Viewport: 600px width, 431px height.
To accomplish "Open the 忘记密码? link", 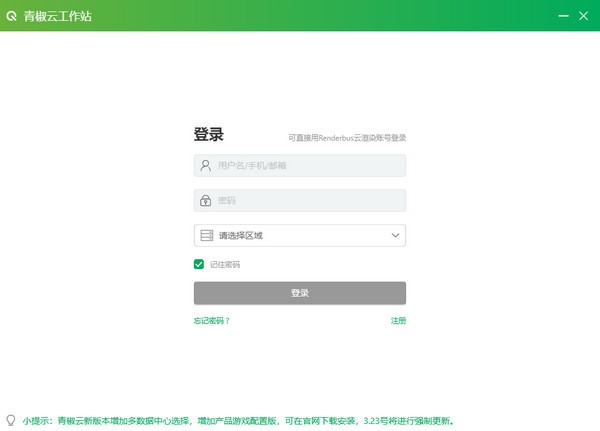I will coord(212,321).
